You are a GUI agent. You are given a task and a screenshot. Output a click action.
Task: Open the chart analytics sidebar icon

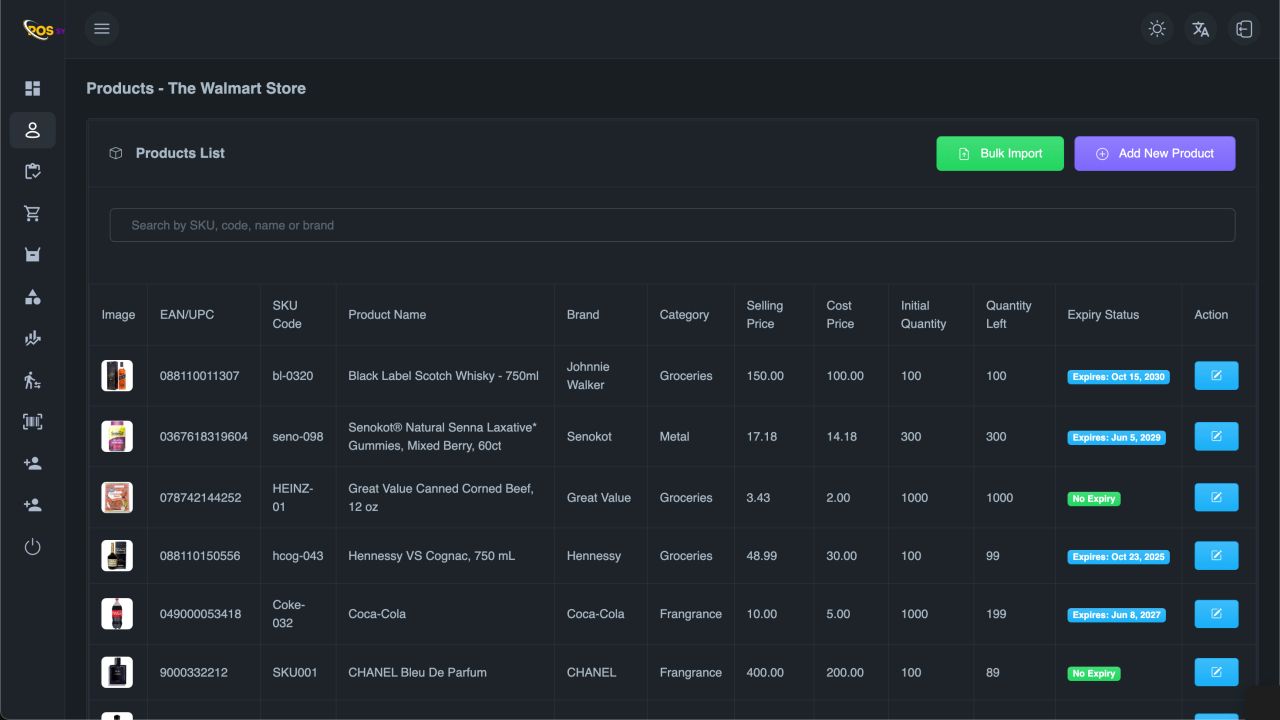point(32,338)
